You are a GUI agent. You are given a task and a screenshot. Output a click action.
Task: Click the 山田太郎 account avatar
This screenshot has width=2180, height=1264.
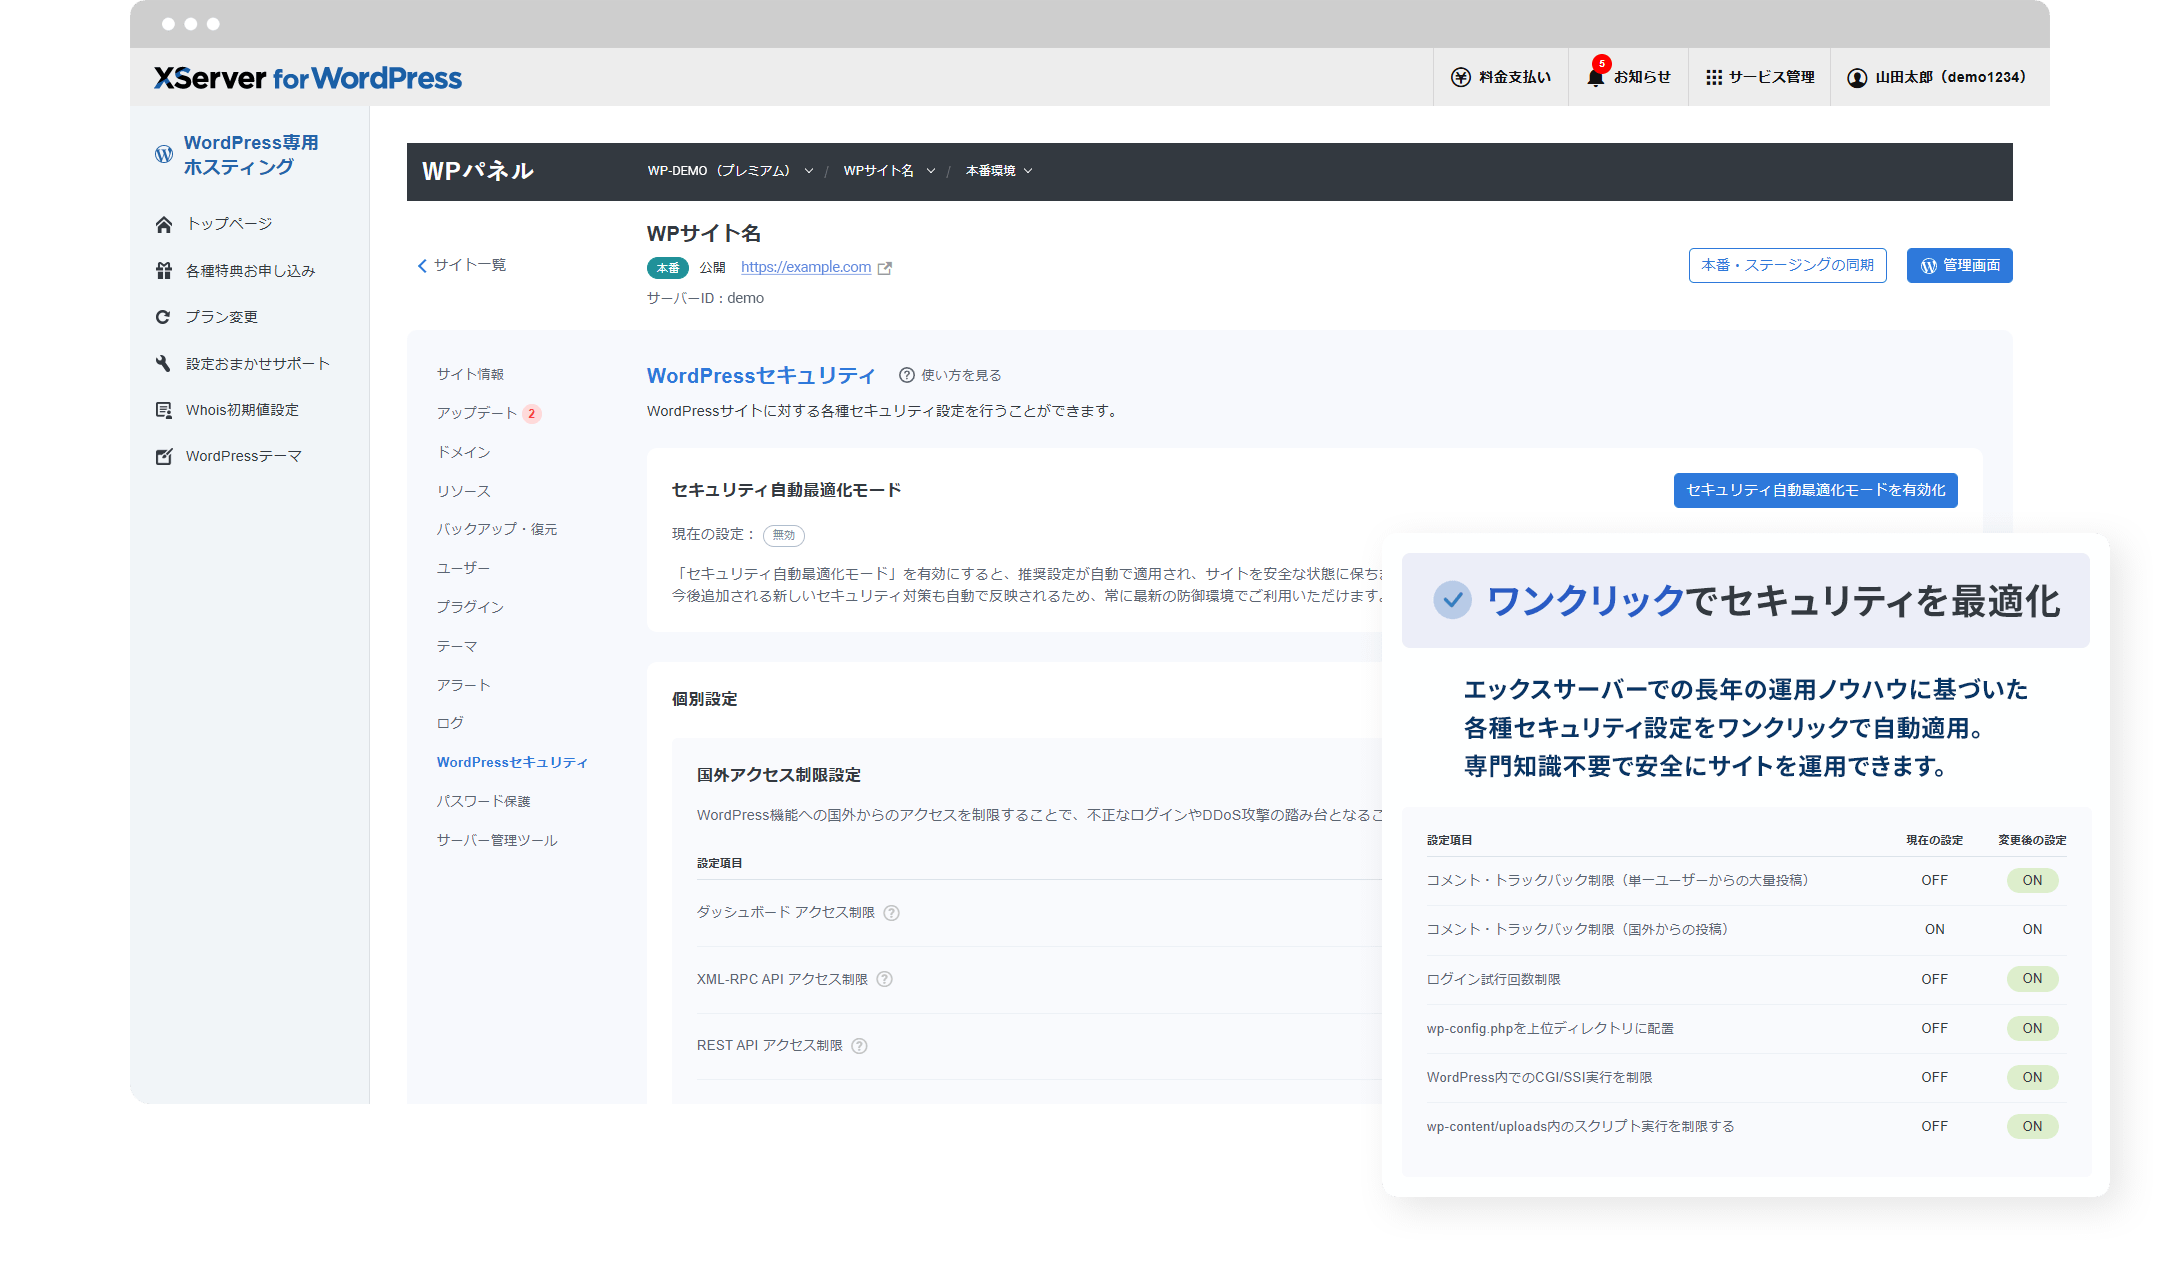point(1857,77)
